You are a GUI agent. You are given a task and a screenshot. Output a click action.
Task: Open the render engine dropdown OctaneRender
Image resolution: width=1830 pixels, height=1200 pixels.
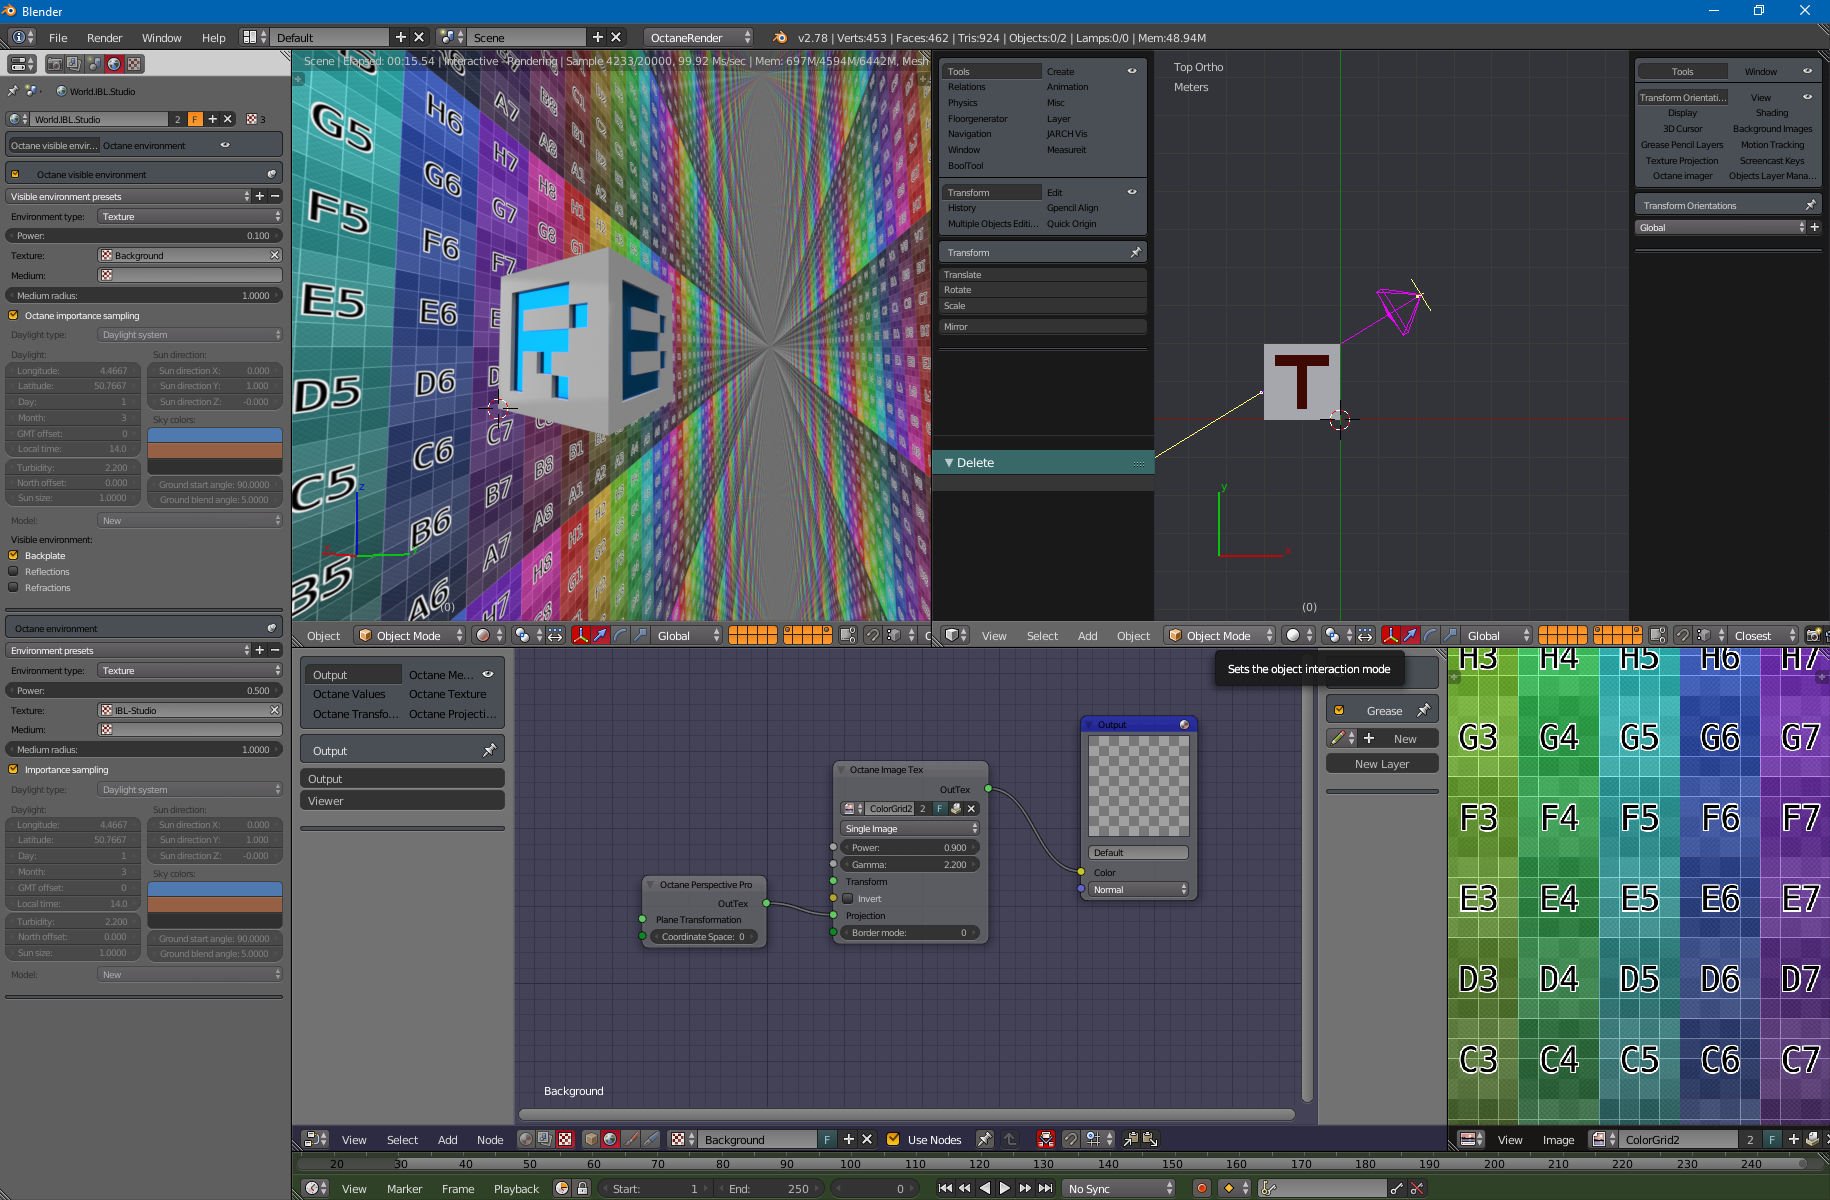[x=699, y=38]
